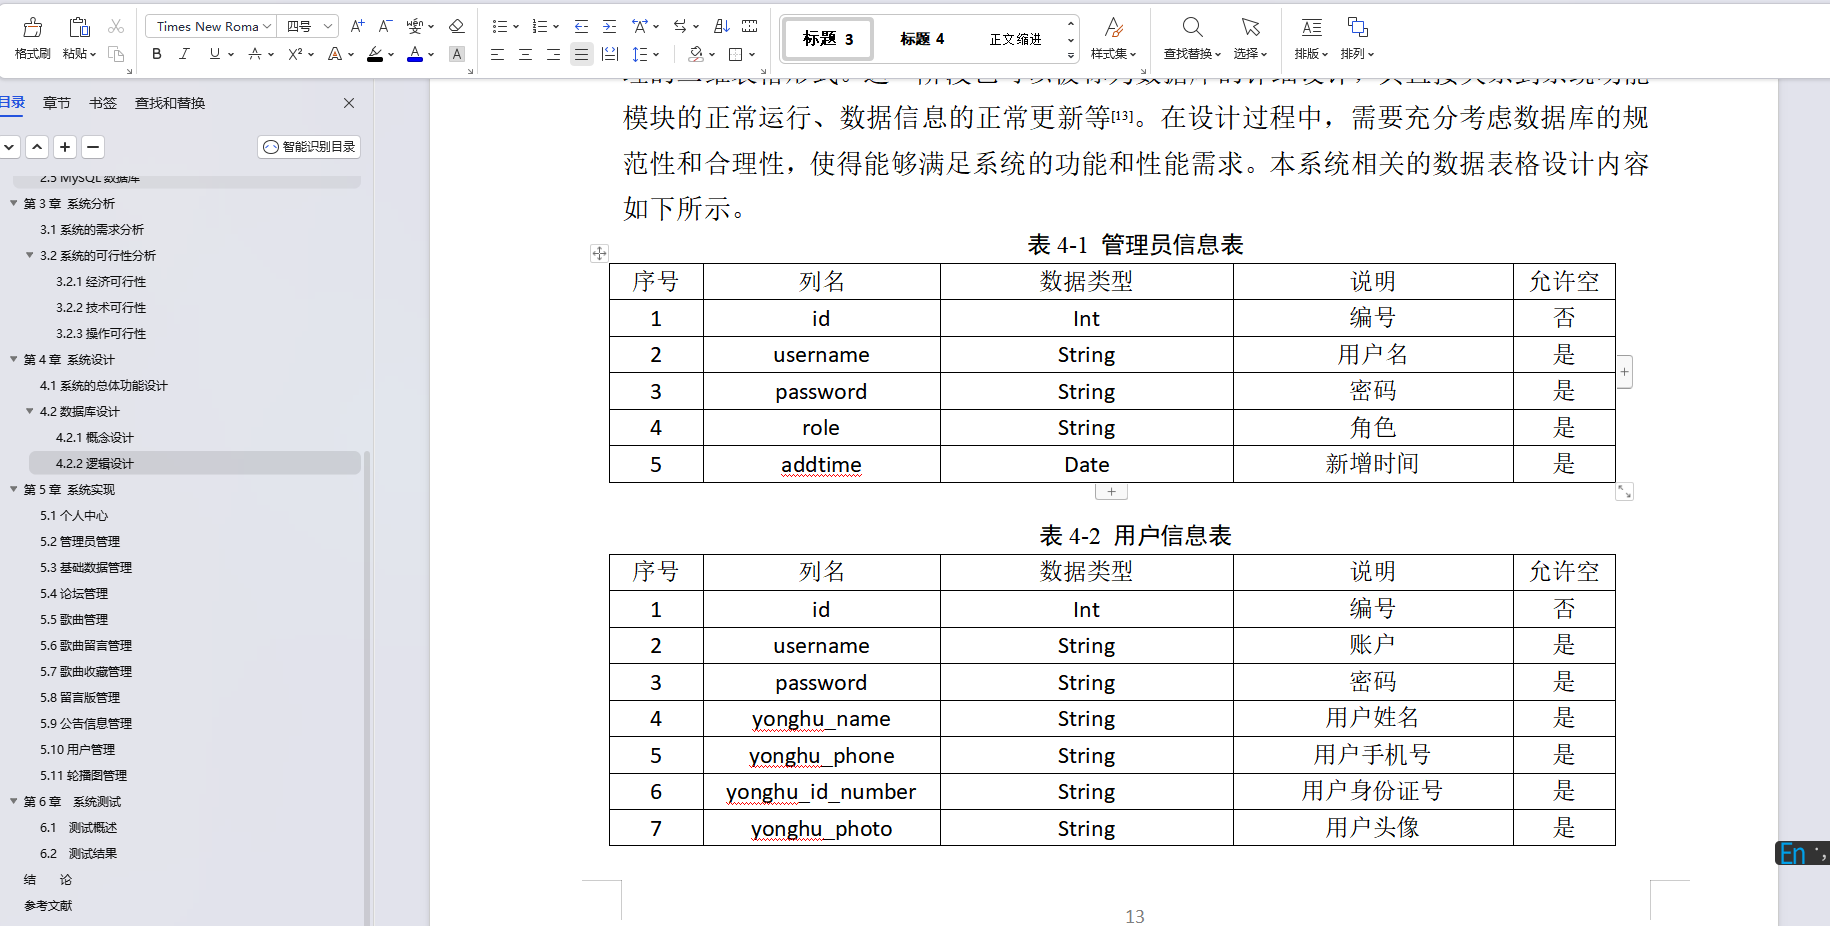This screenshot has height=926, width=1830.
Task: Switch to the 书签 tab
Action: [x=103, y=103]
